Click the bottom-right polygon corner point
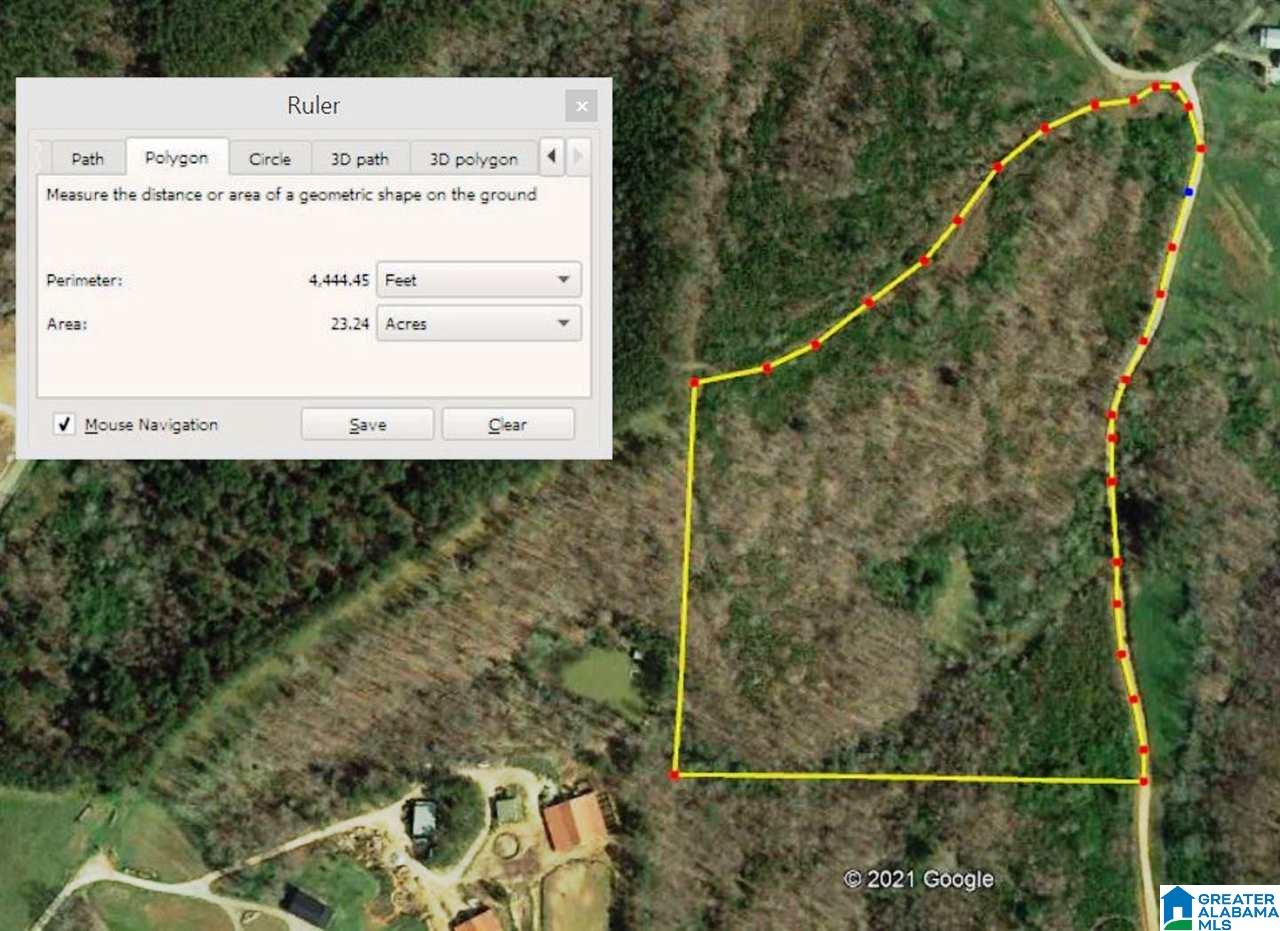The image size is (1280, 931). point(1143,781)
